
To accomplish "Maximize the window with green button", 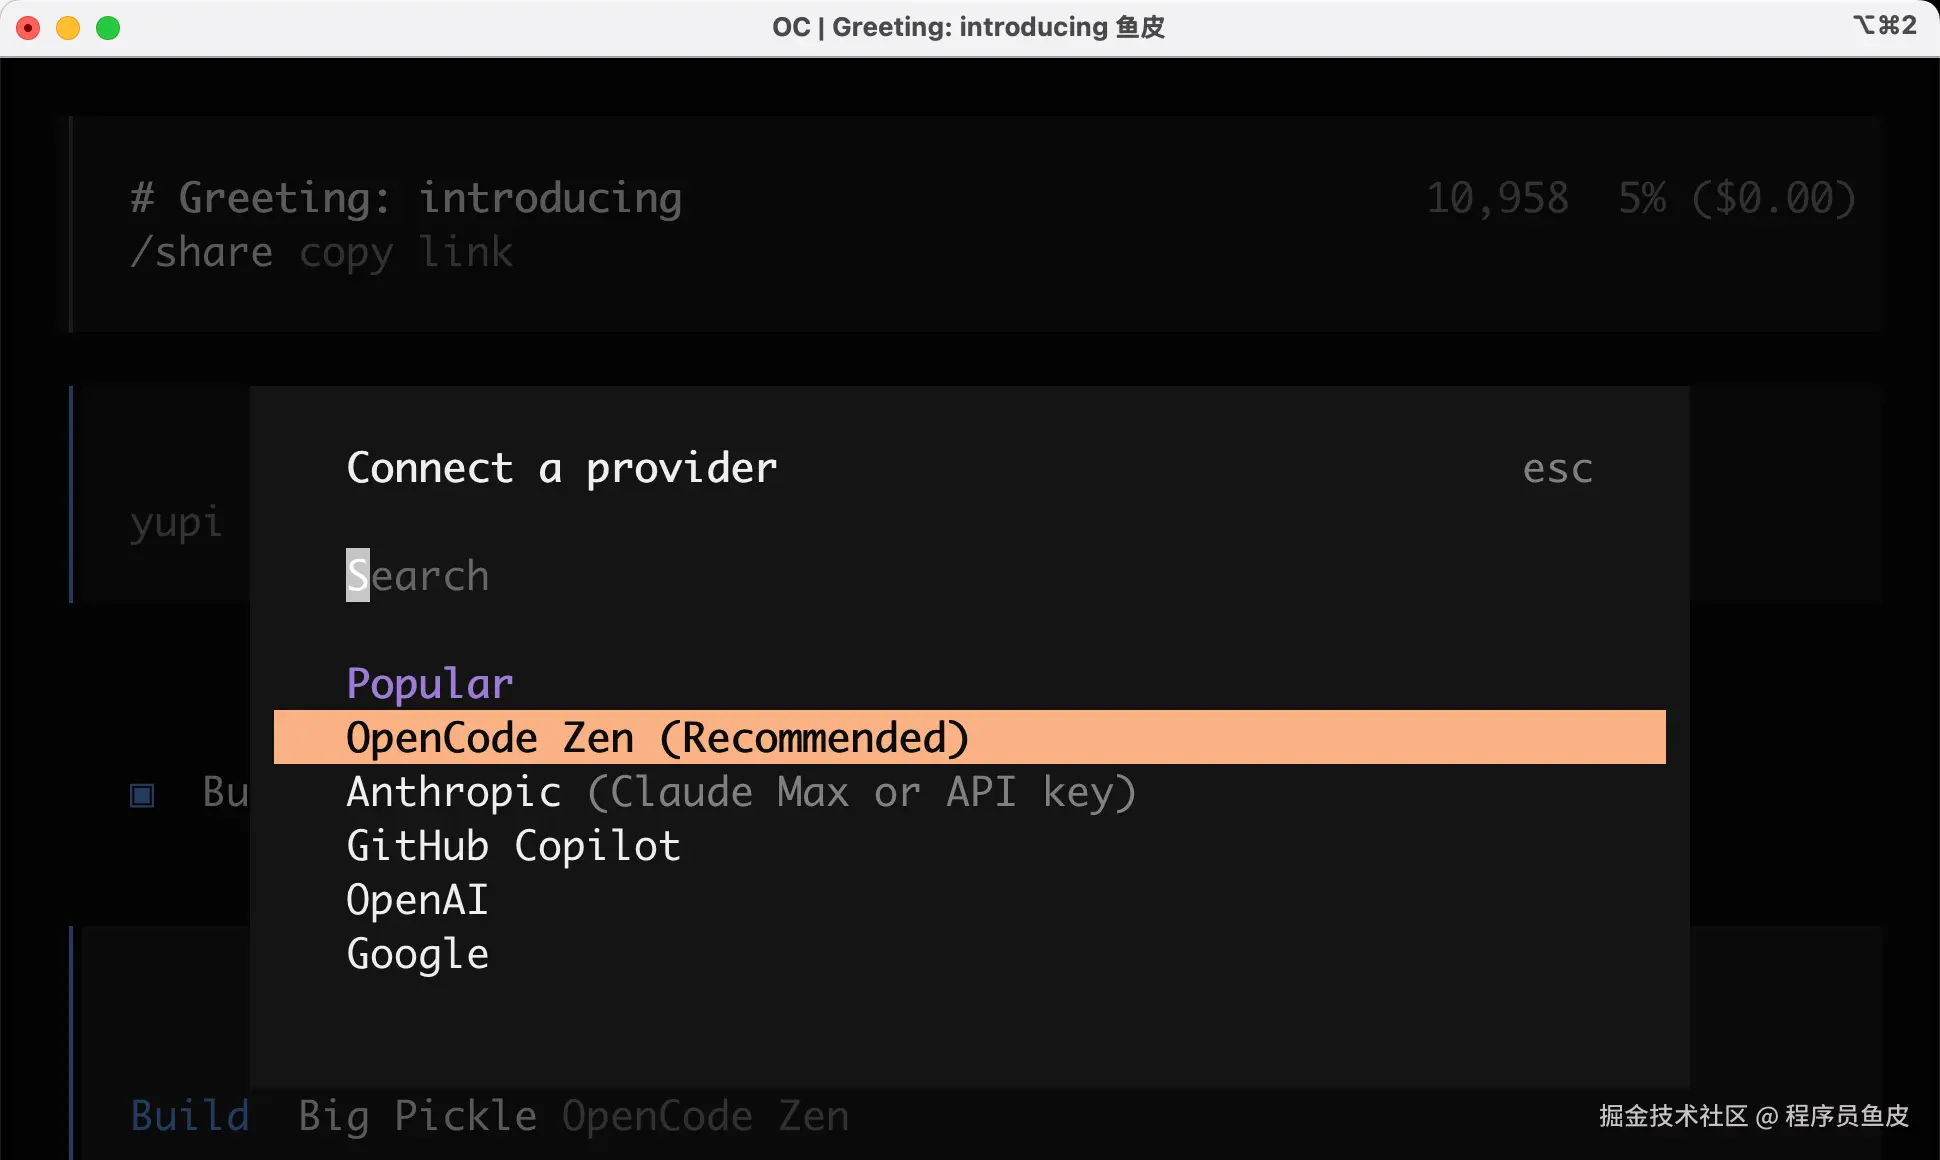I will pos(108,28).
